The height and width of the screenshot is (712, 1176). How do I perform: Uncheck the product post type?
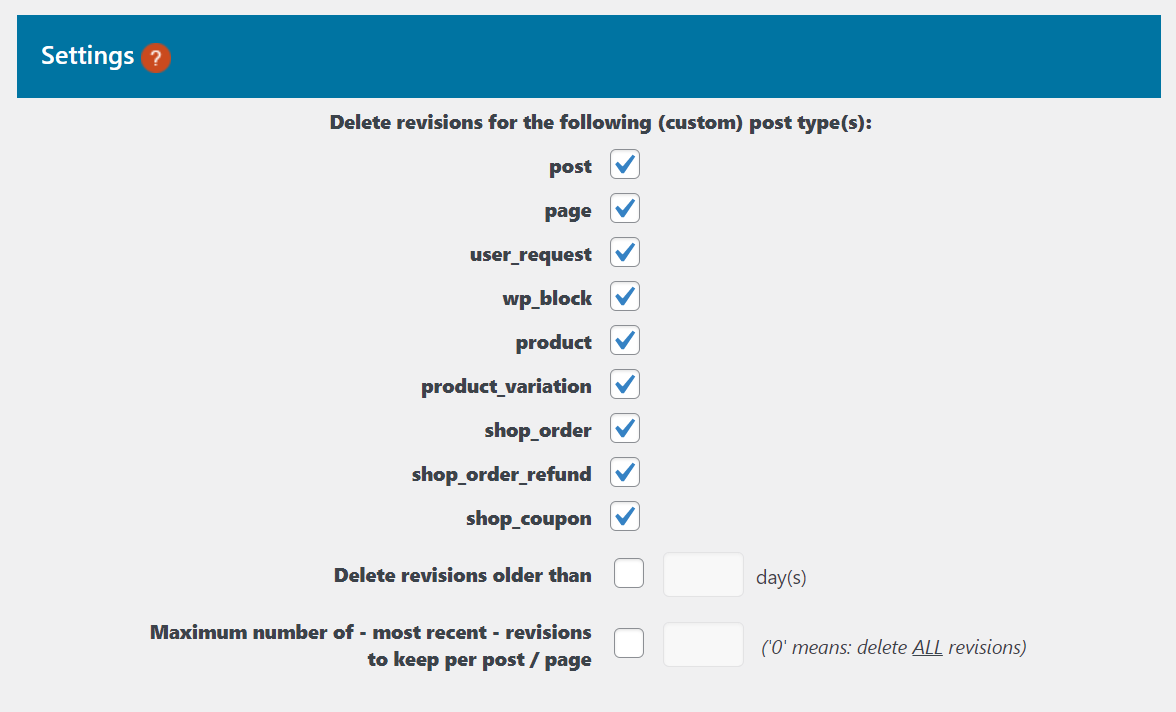coord(624,340)
